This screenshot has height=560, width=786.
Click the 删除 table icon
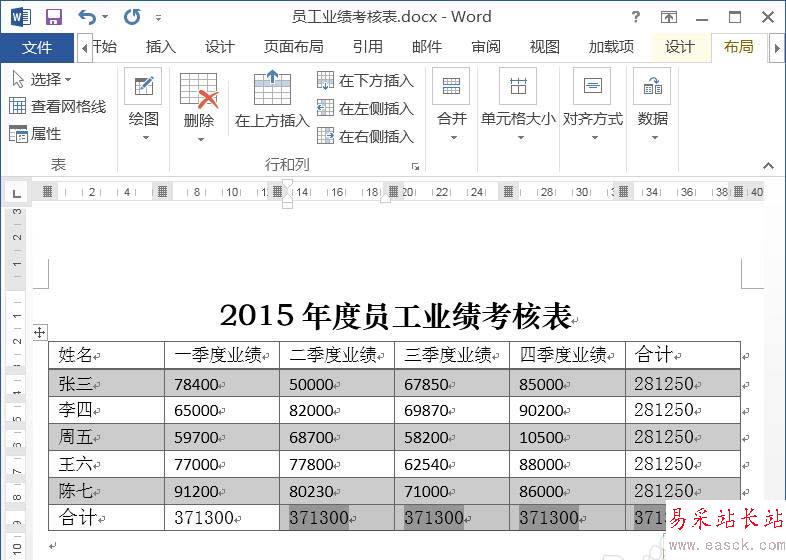(199, 89)
